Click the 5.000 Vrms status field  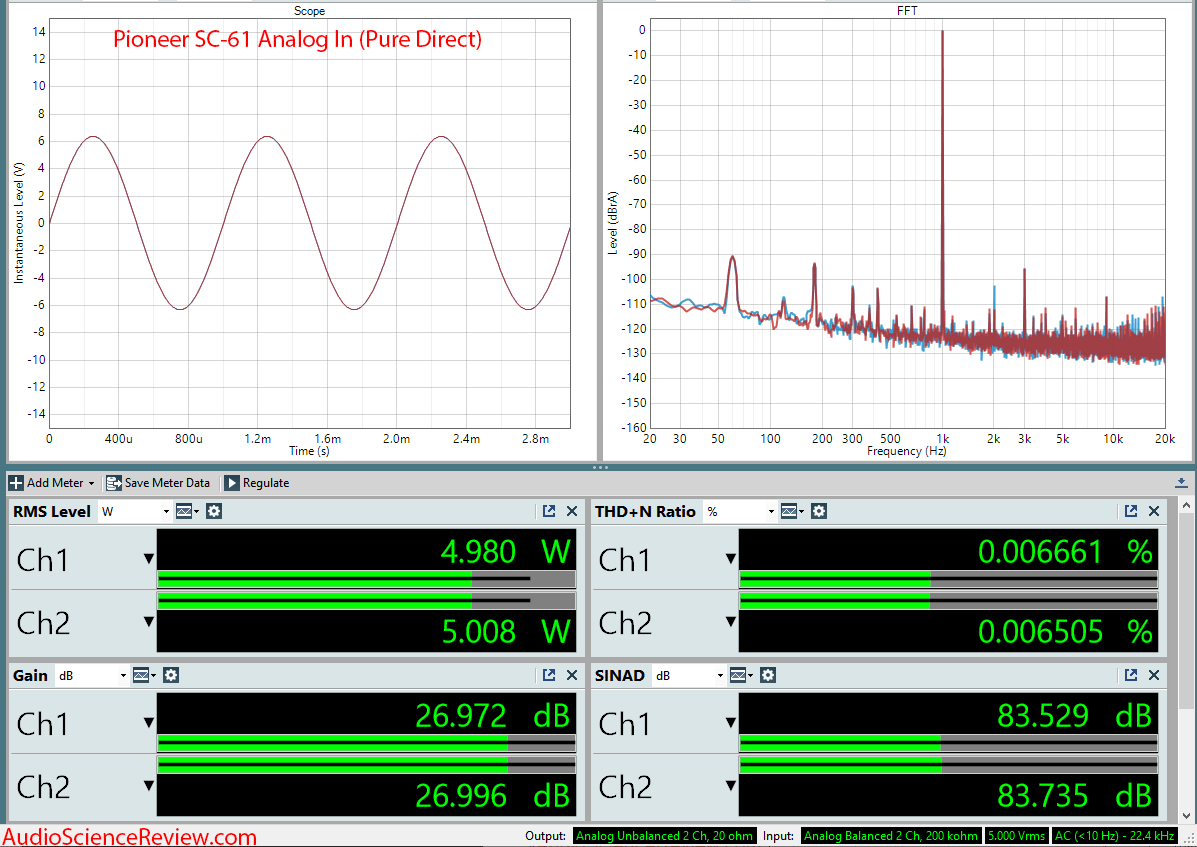[x=1017, y=836]
